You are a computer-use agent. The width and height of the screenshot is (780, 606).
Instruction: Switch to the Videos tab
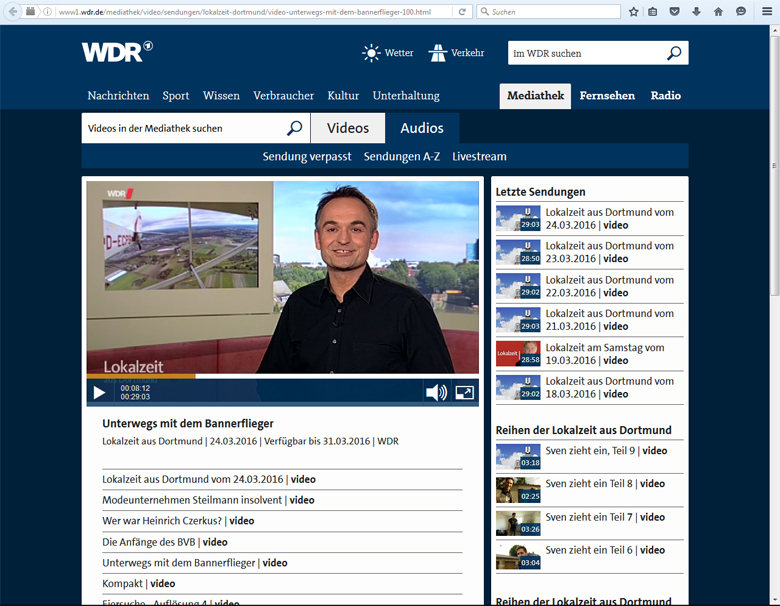pyautogui.click(x=348, y=128)
